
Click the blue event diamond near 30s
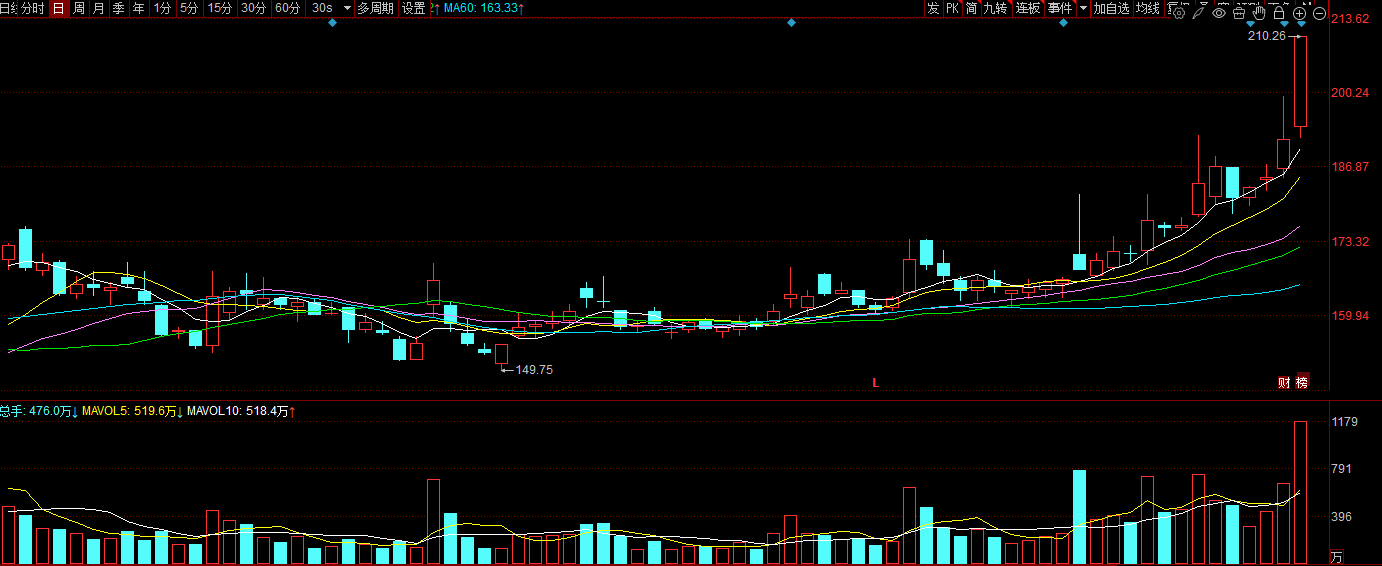pos(332,23)
